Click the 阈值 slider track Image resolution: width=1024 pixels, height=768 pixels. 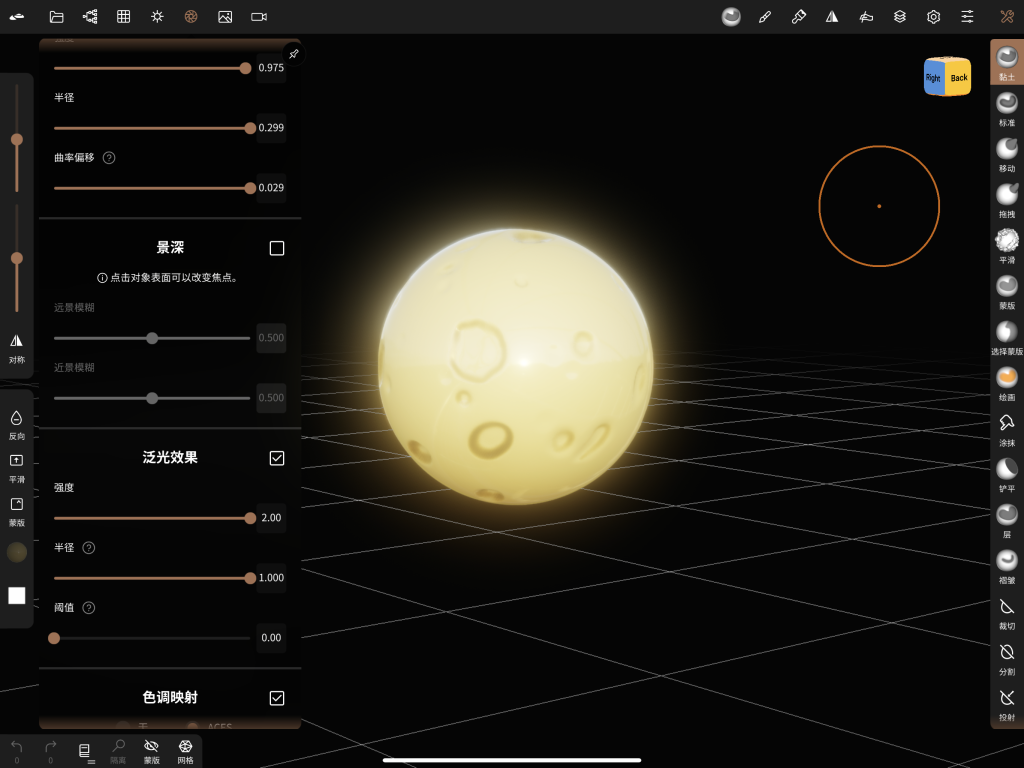(152, 639)
